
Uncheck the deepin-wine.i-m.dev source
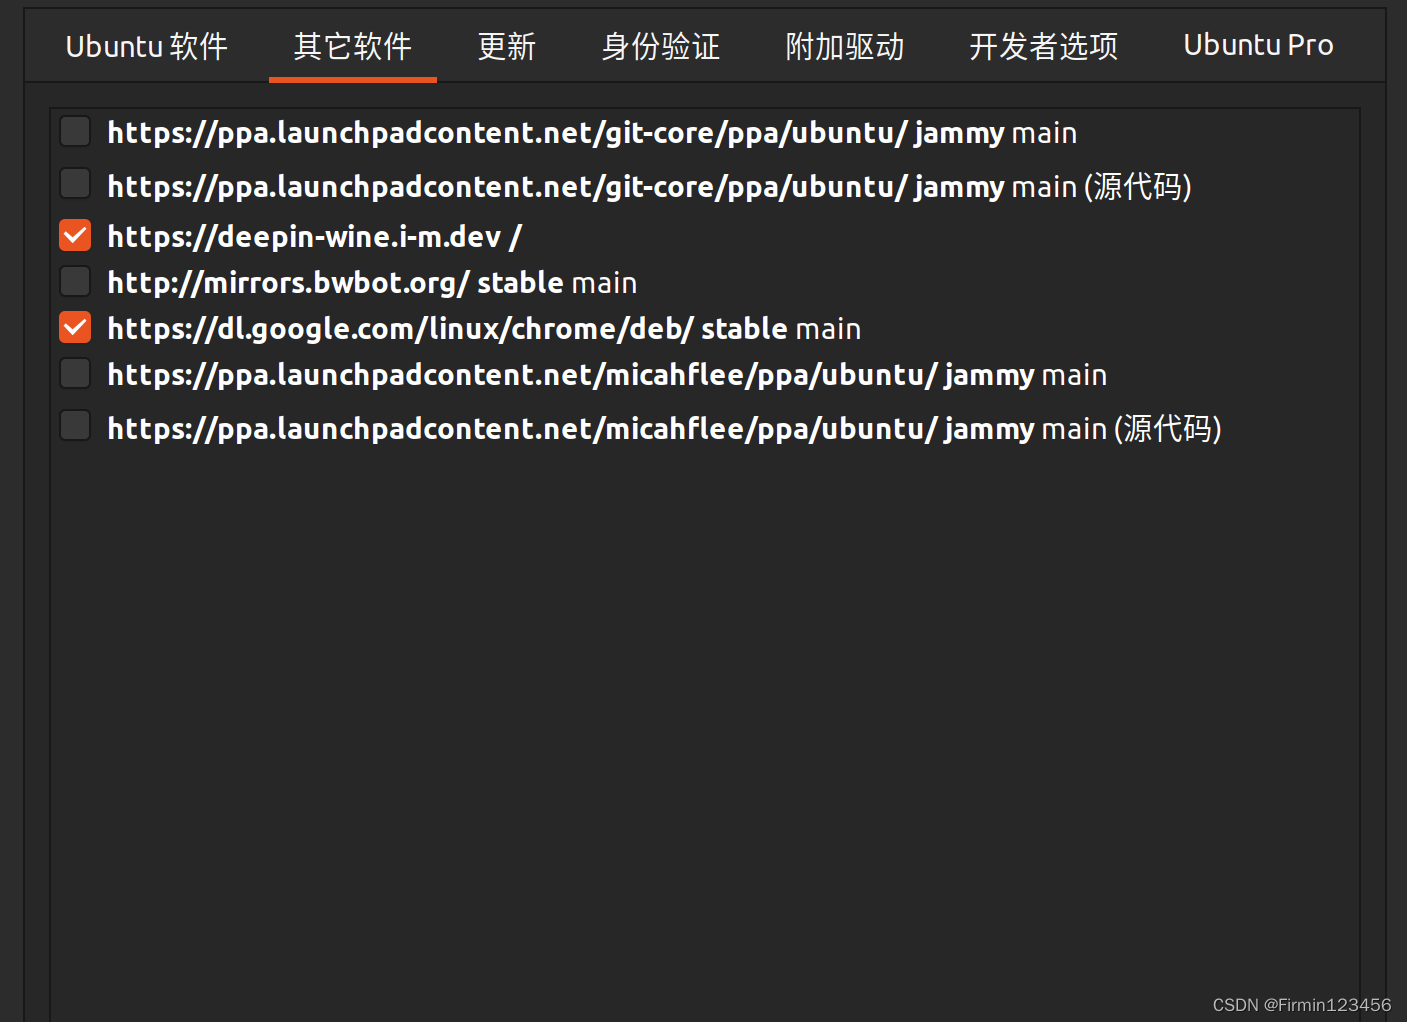pos(75,235)
